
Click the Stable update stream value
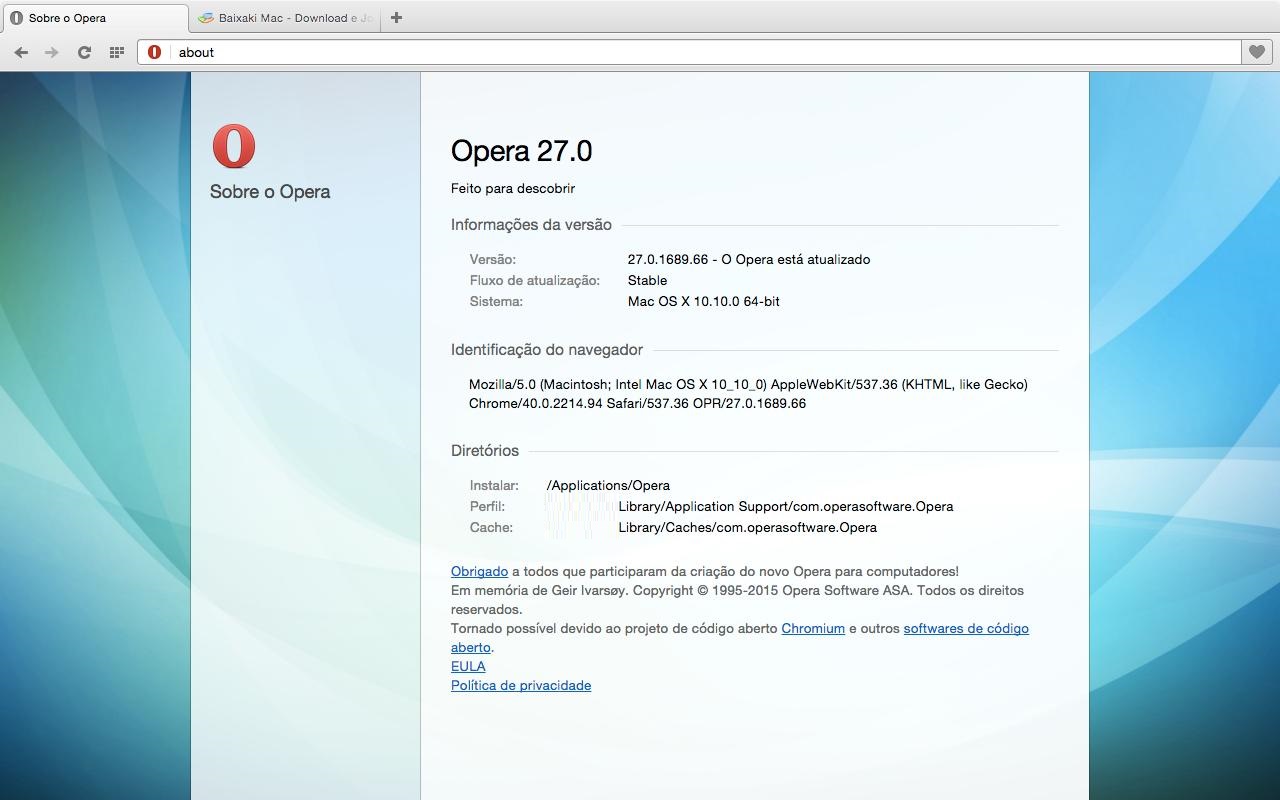point(647,280)
